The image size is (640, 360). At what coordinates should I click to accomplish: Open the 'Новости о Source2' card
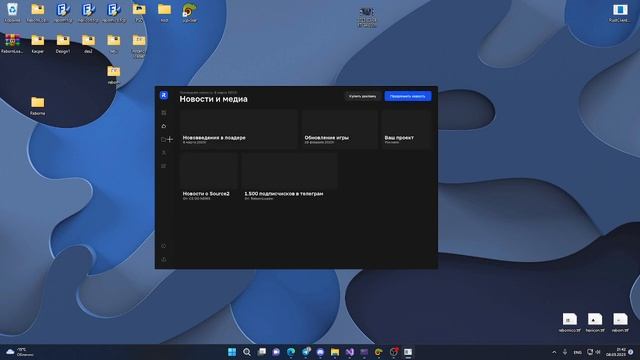click(x=209, y=177)
